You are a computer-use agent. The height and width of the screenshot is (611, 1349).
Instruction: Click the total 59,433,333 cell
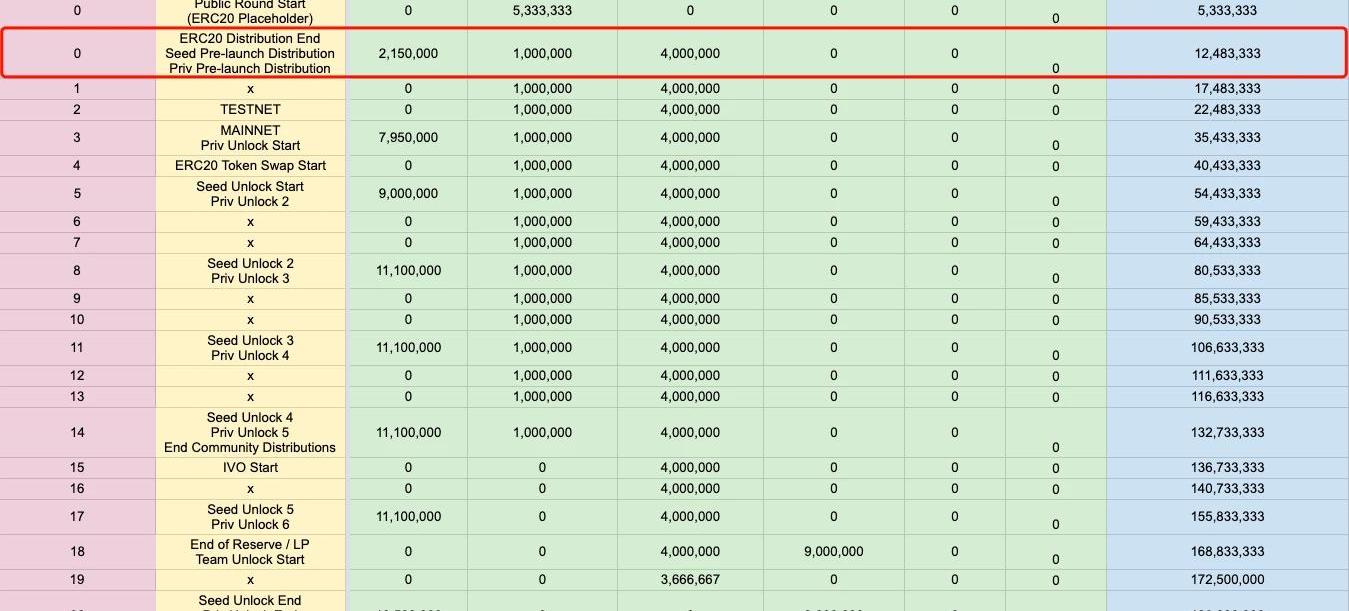point(1227,221)
